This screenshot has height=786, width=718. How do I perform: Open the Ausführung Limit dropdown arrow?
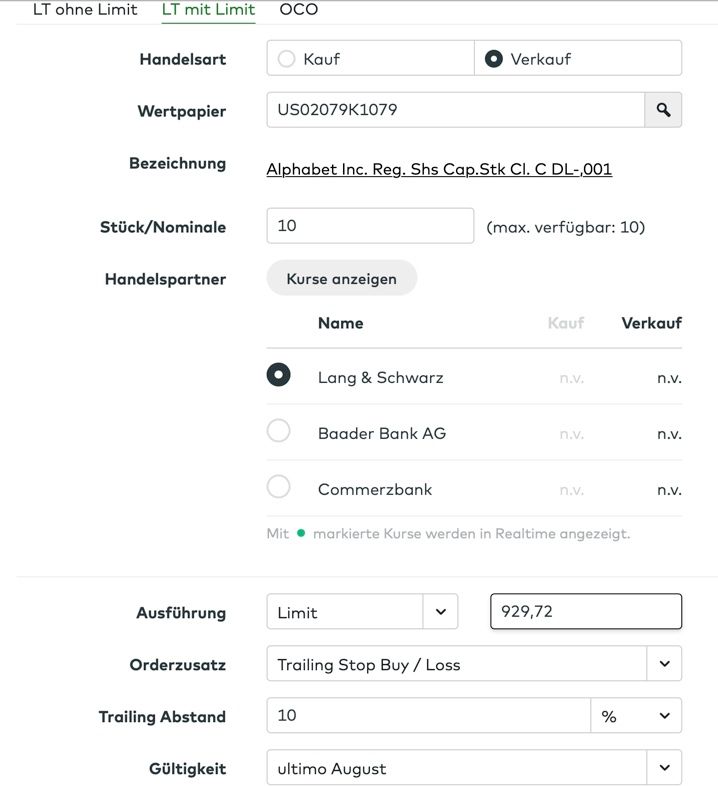tap(440, 612)
